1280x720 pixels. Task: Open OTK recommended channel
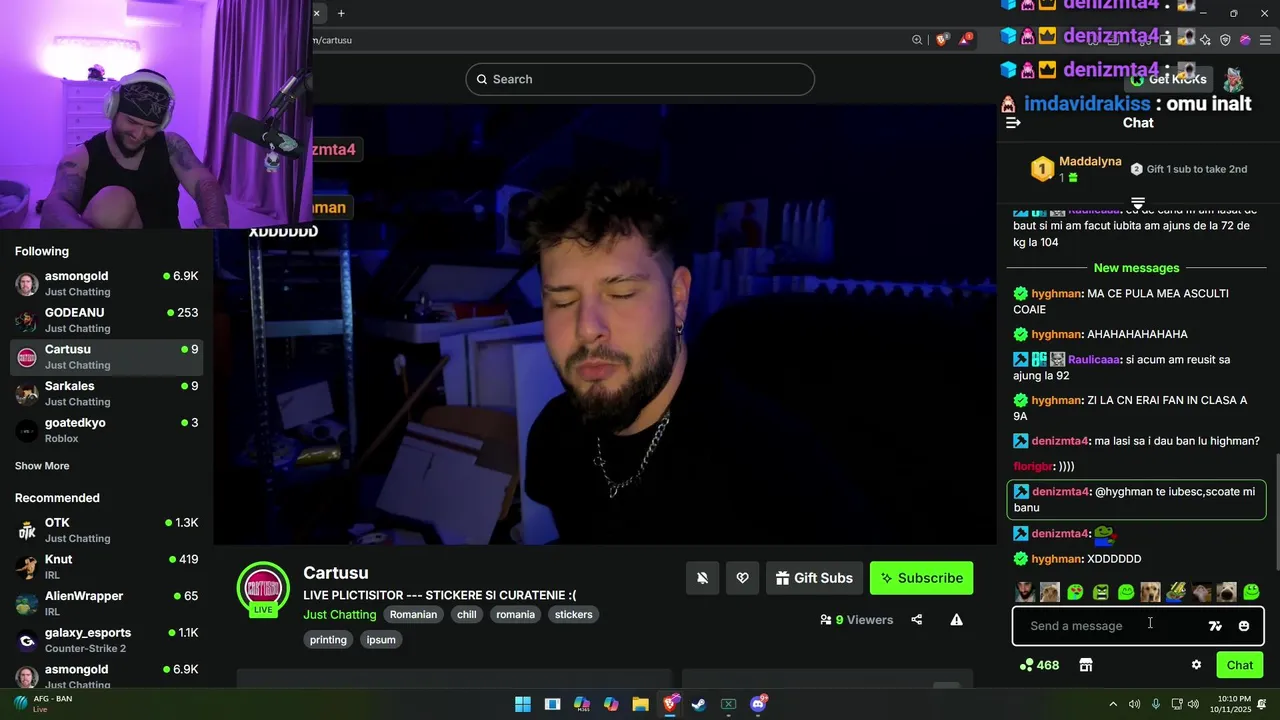point(106,530)
